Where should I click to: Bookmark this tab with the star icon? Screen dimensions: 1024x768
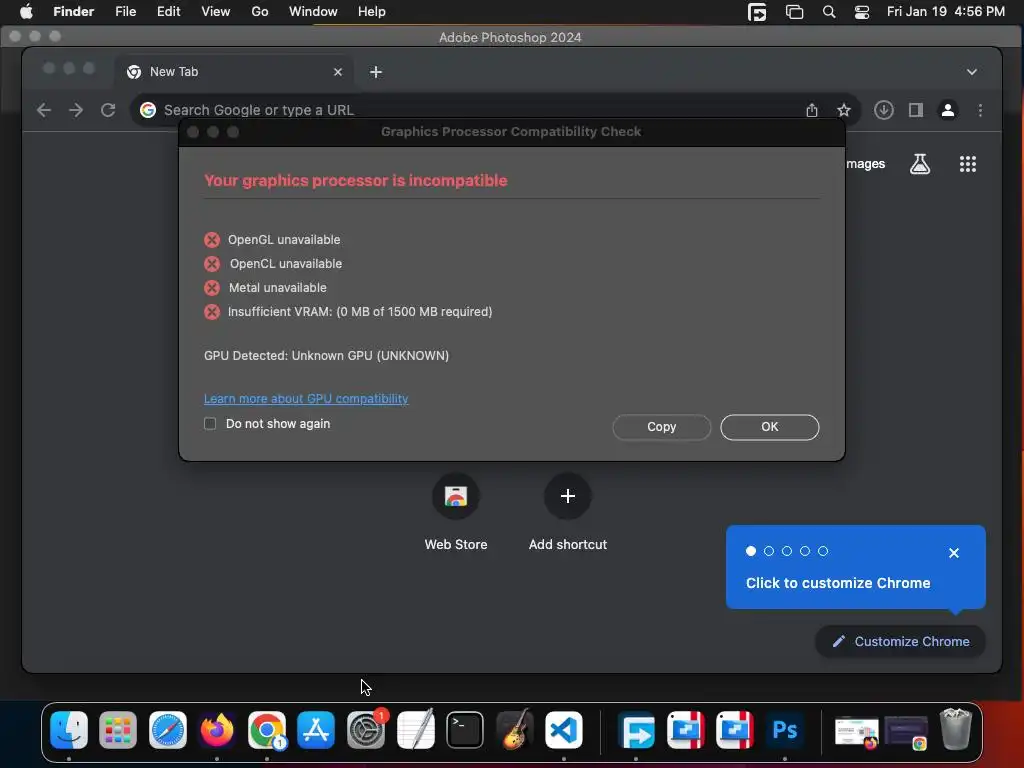(844, 110)
